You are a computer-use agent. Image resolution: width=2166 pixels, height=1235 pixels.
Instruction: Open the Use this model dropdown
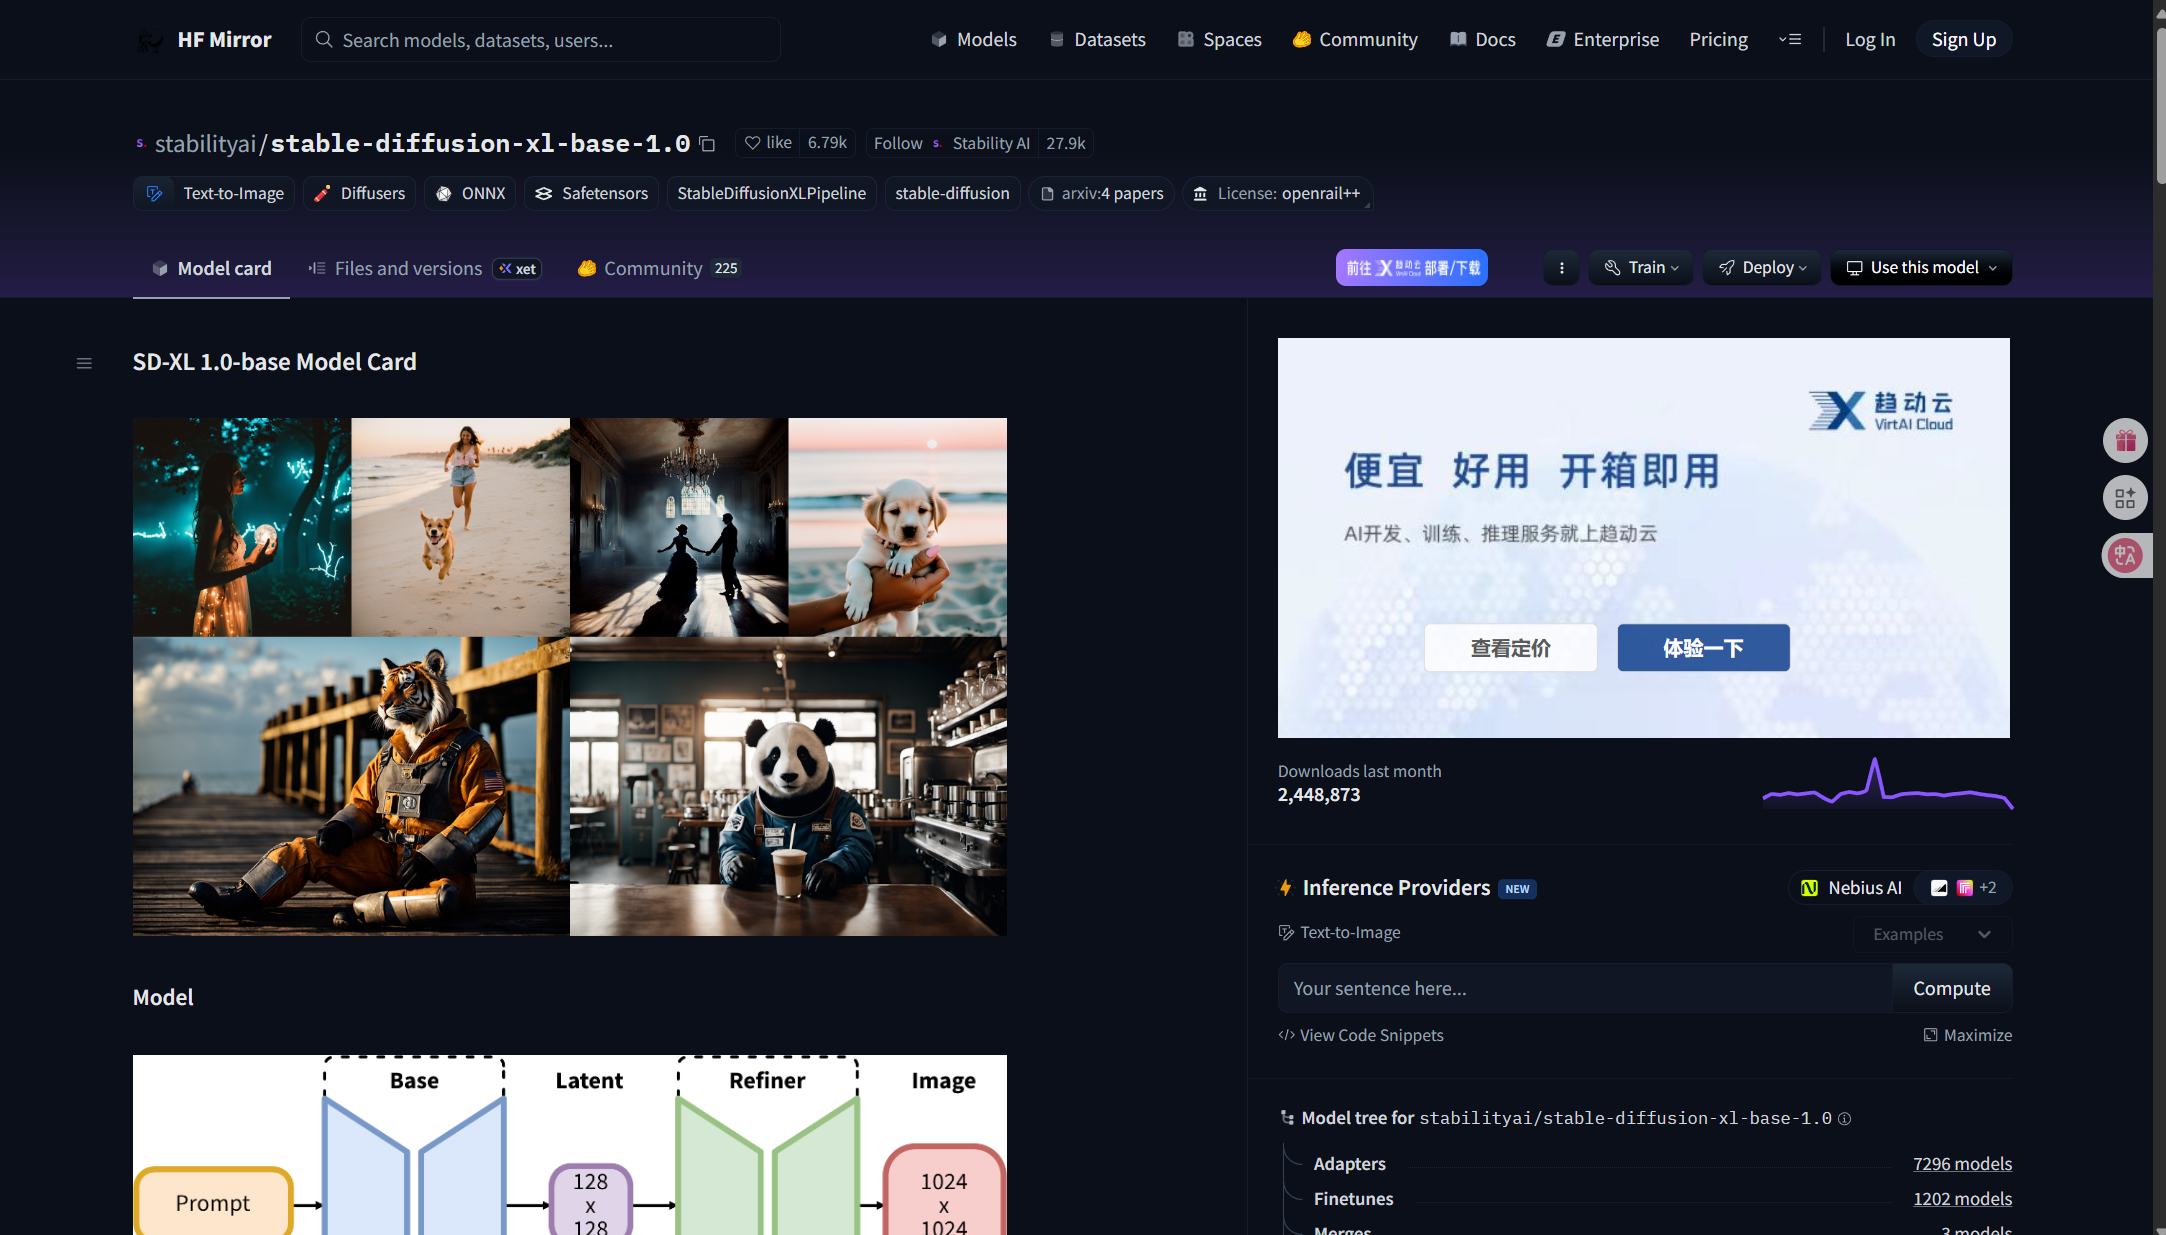tap(1921, 268)
